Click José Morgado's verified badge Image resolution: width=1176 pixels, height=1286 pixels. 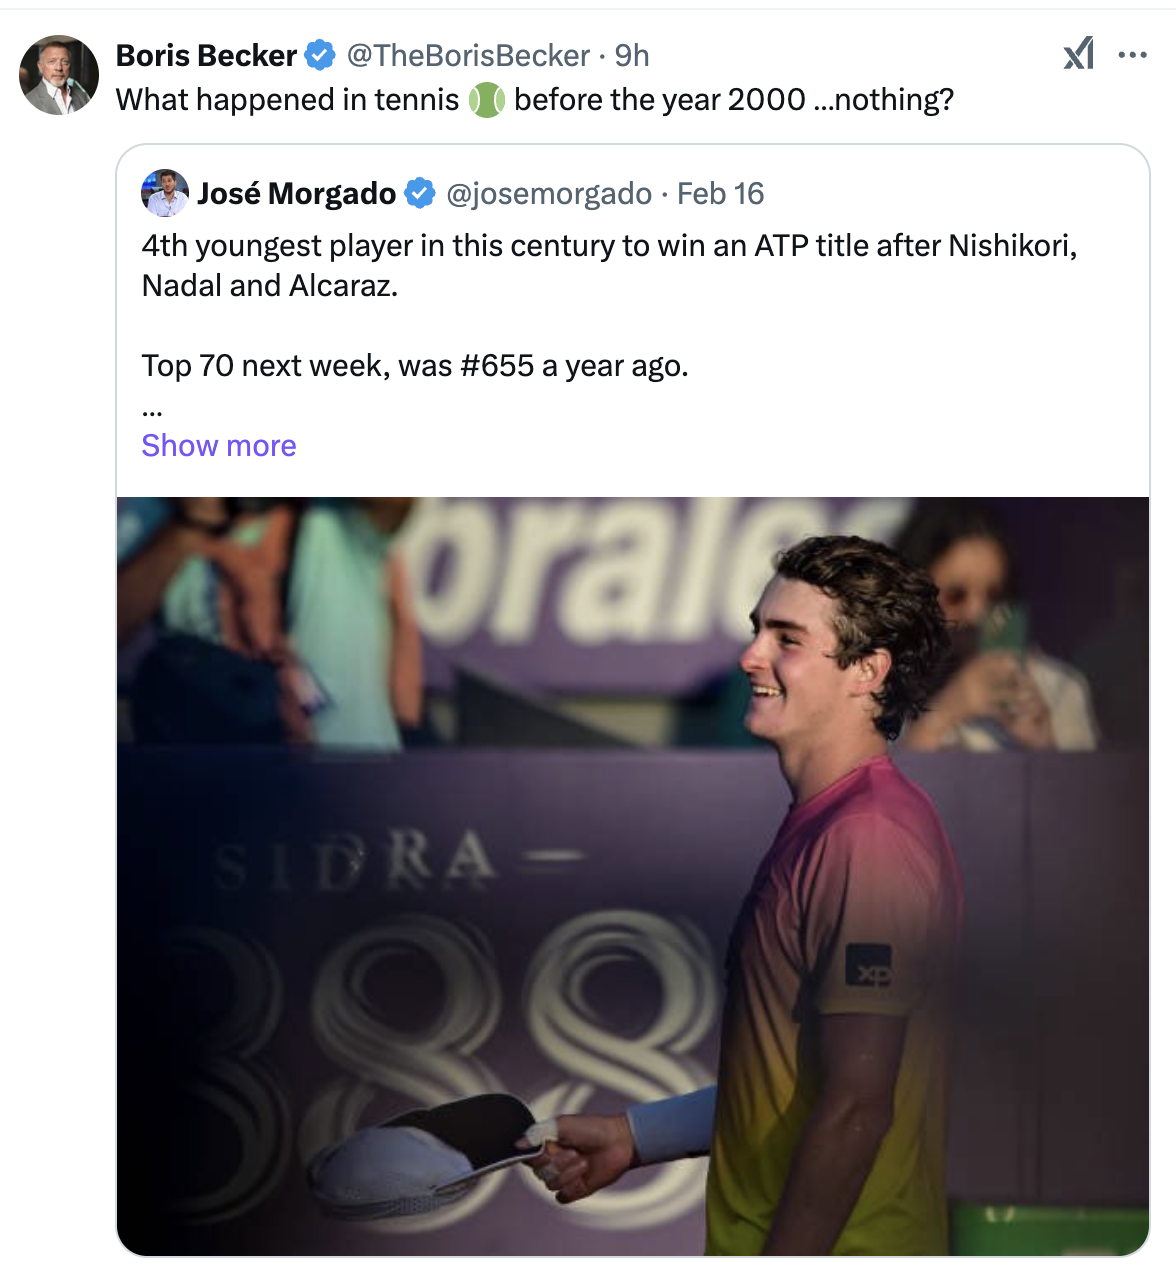(x=420, y=193)
